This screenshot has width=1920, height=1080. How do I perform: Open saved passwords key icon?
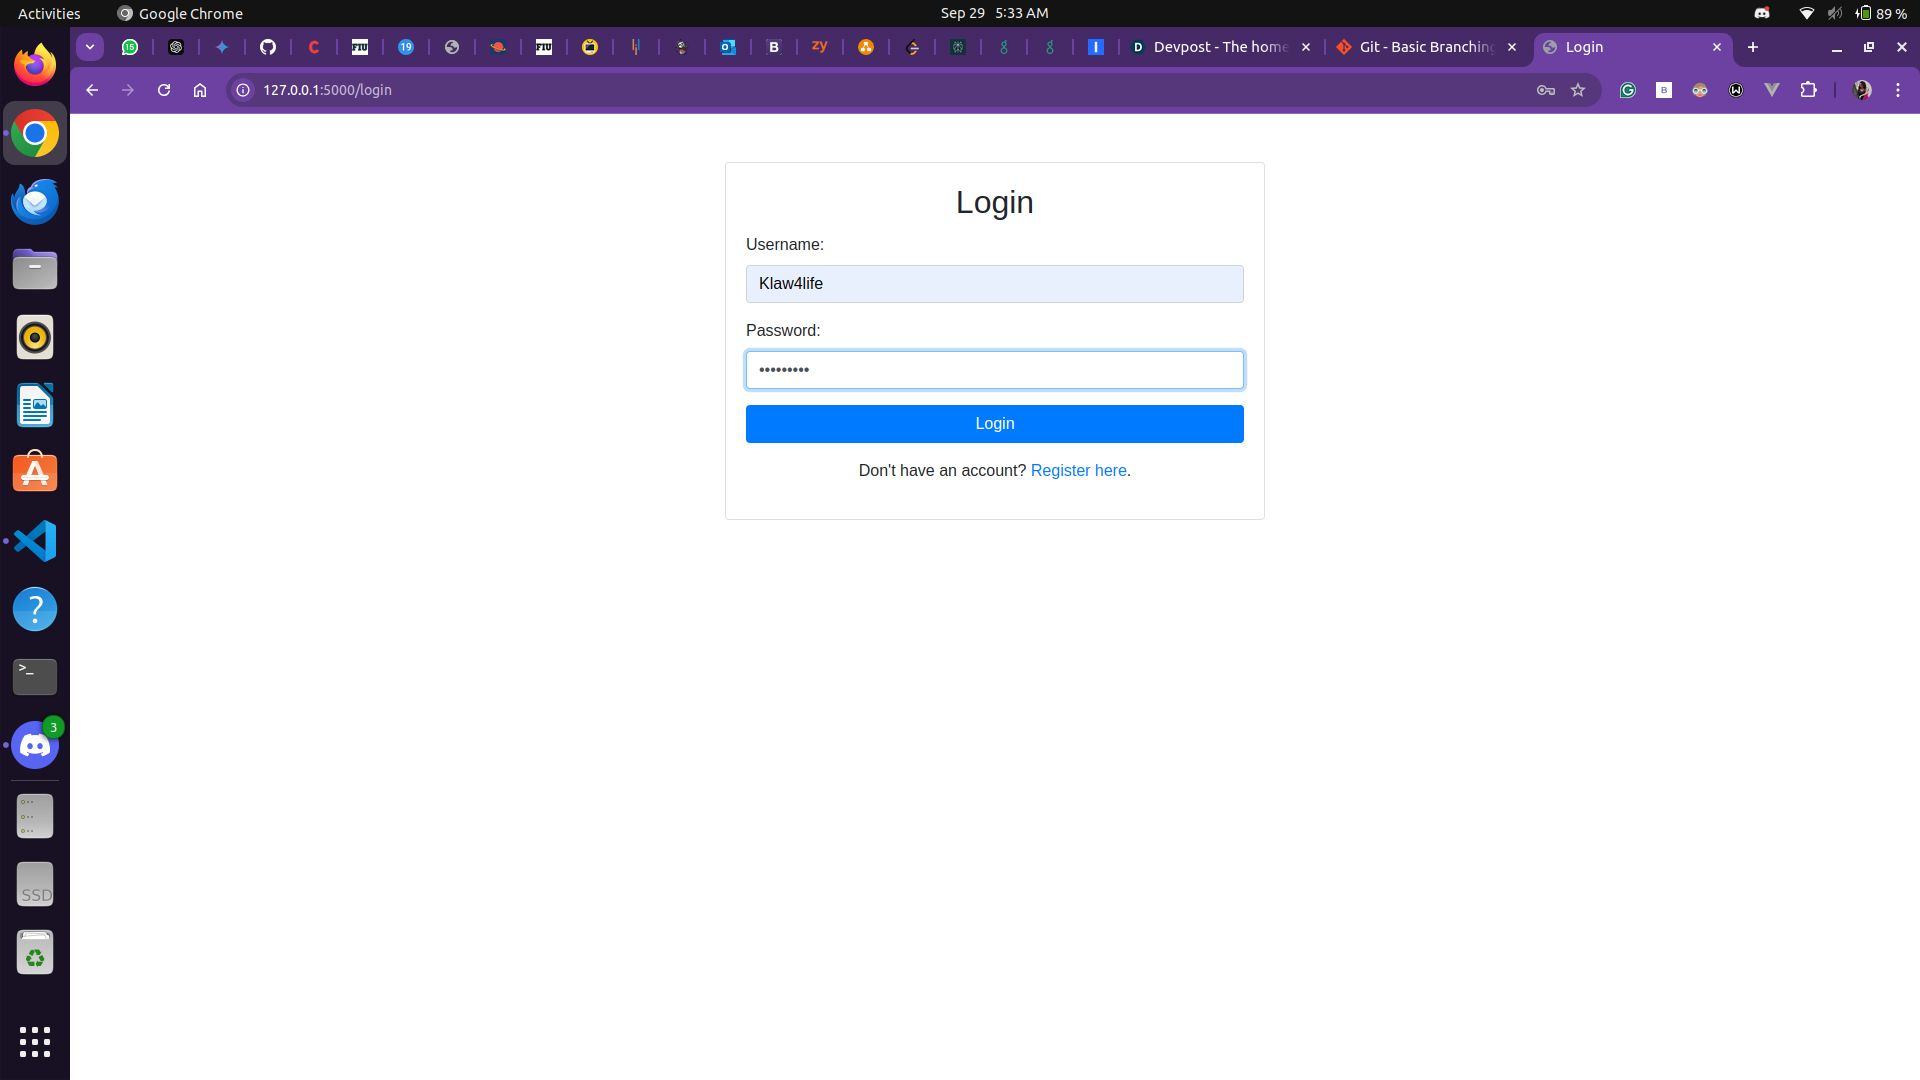pyautogui.click(x=1545, y=90)
